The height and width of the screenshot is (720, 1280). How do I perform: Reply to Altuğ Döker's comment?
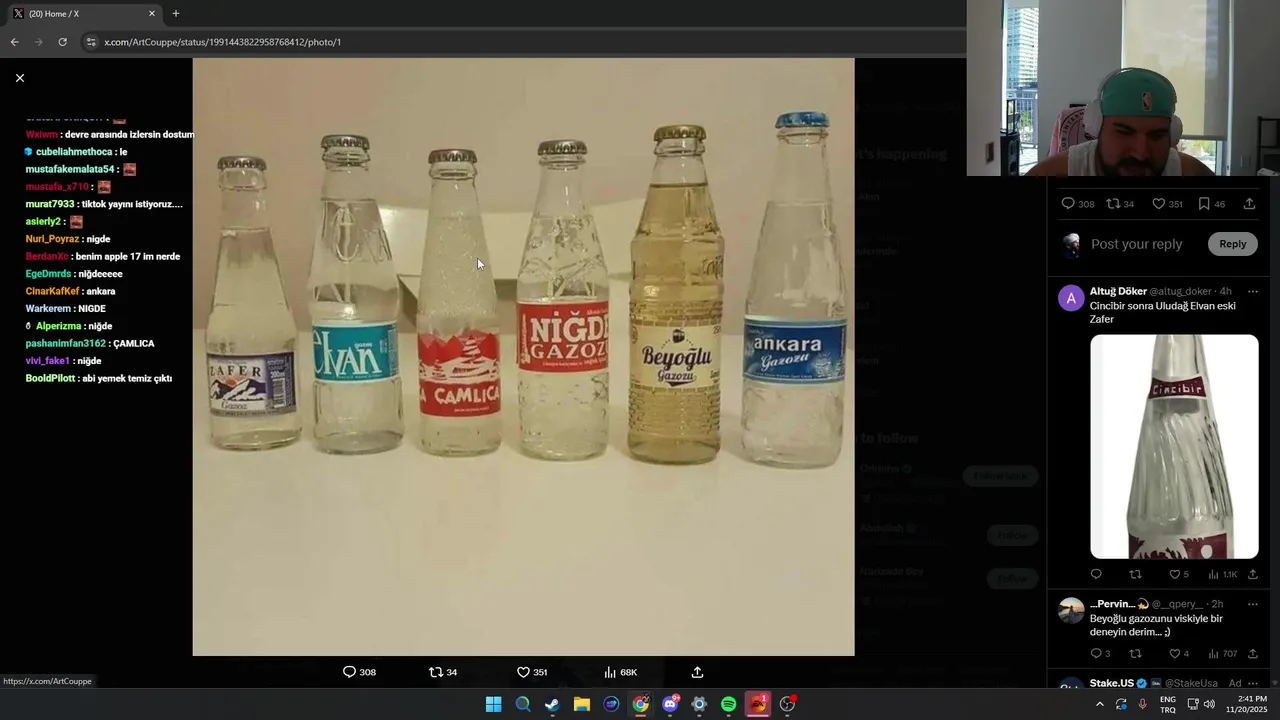point(1096,574)
